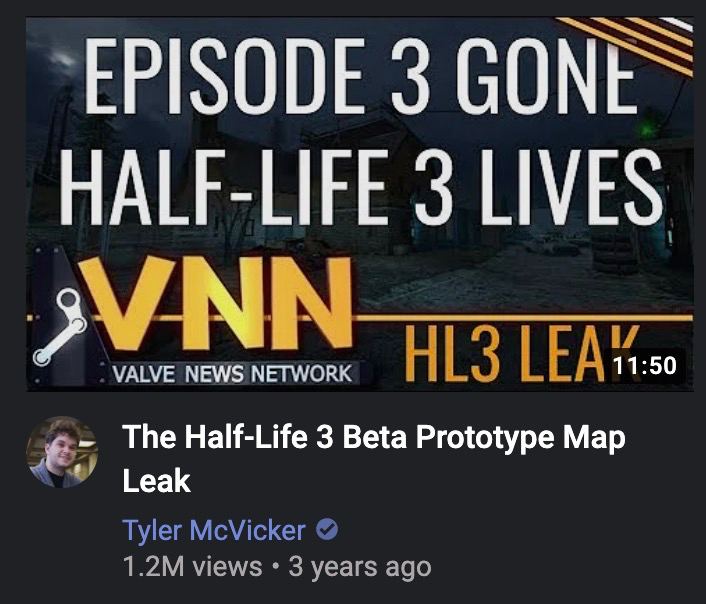Click the moonlit cloud glow in thumbnail sky
The image size is (706, 604).
pos(62,58)
